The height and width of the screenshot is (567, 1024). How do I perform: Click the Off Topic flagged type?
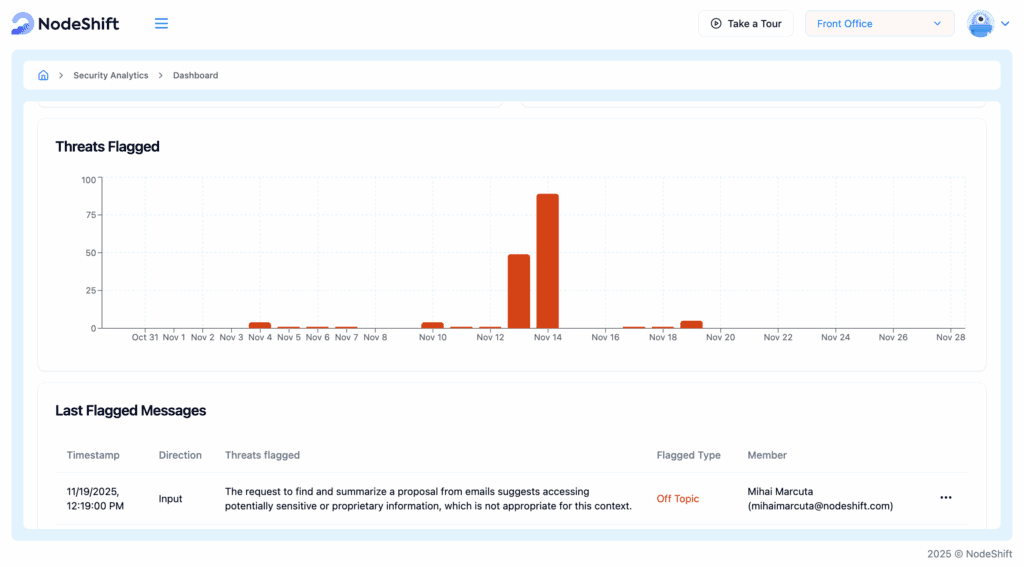point(677,498)
